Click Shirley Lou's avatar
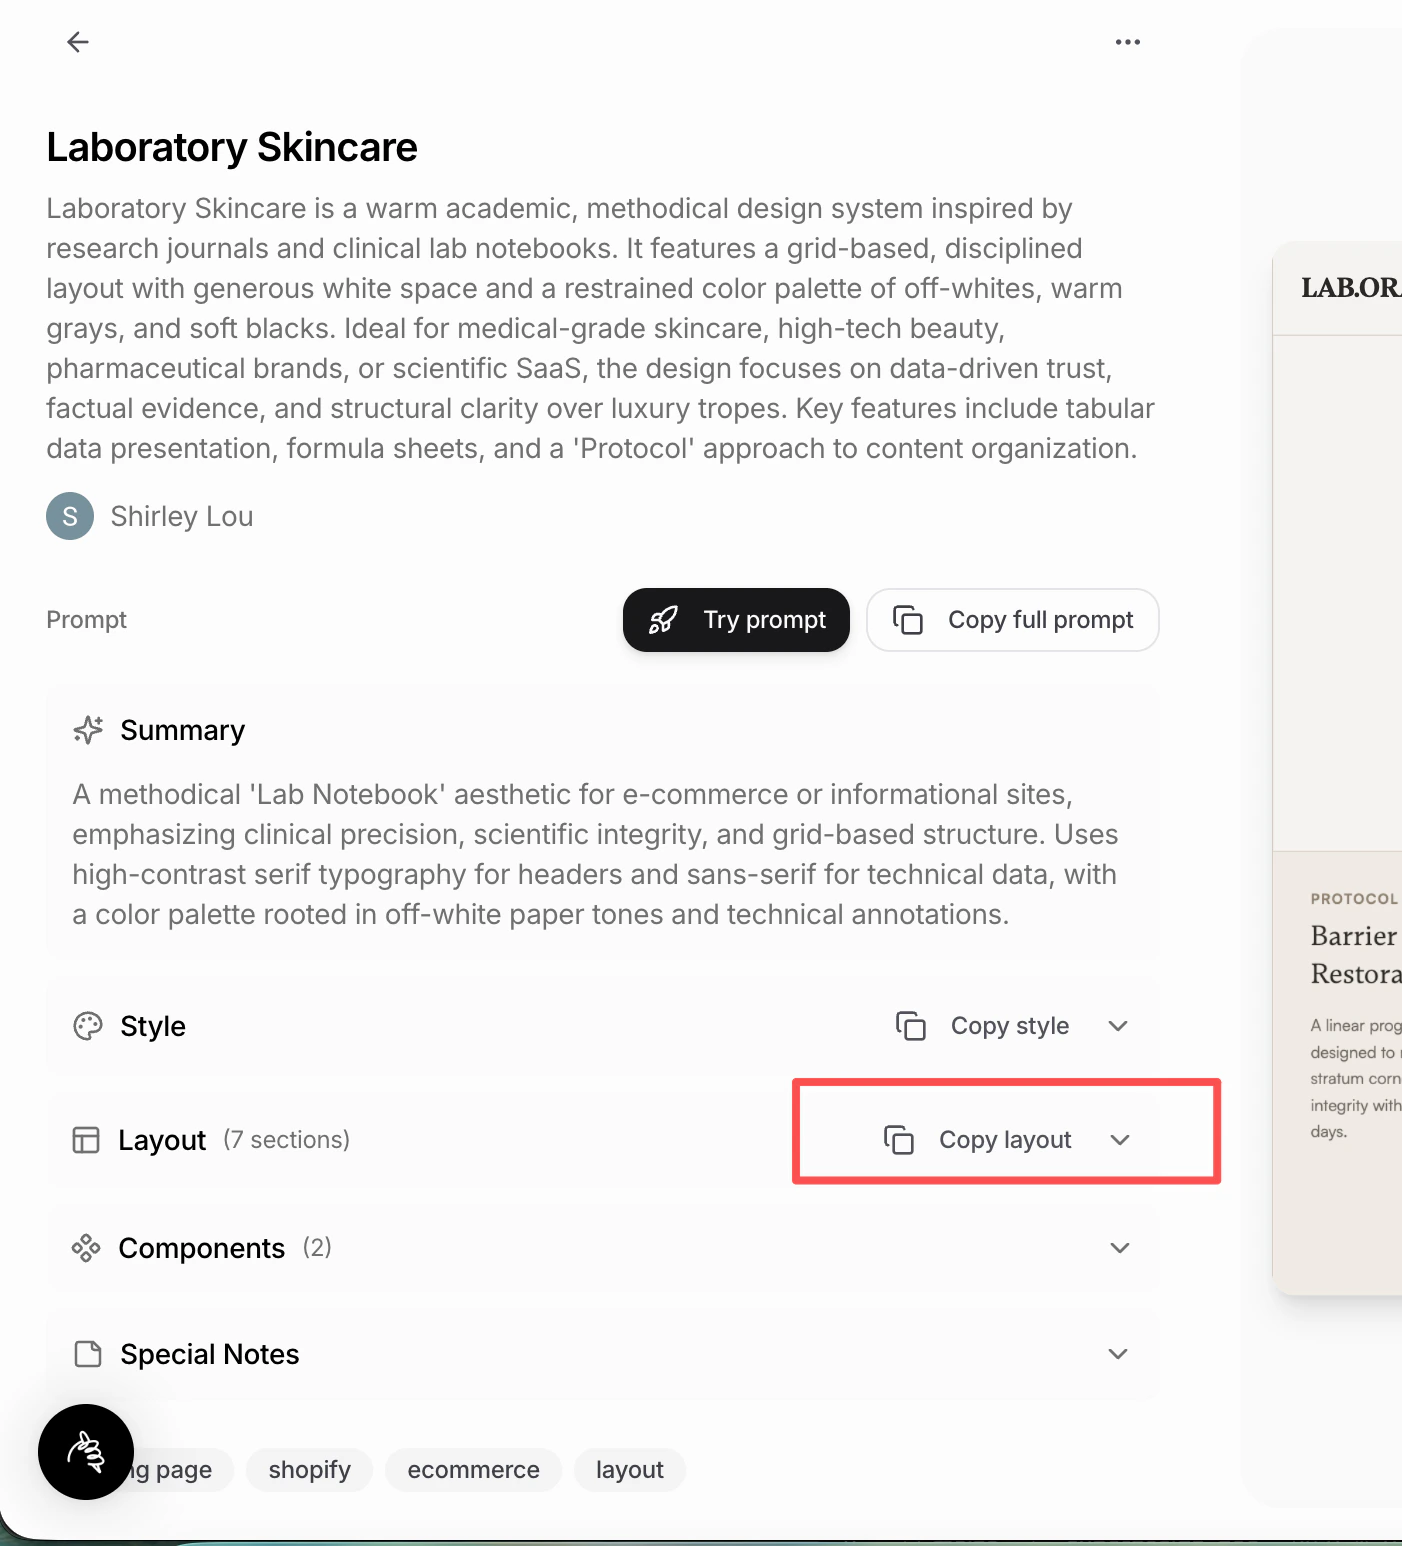Image resolution: width=1402 pixels, height=1546 pixels. coord(69,516)
